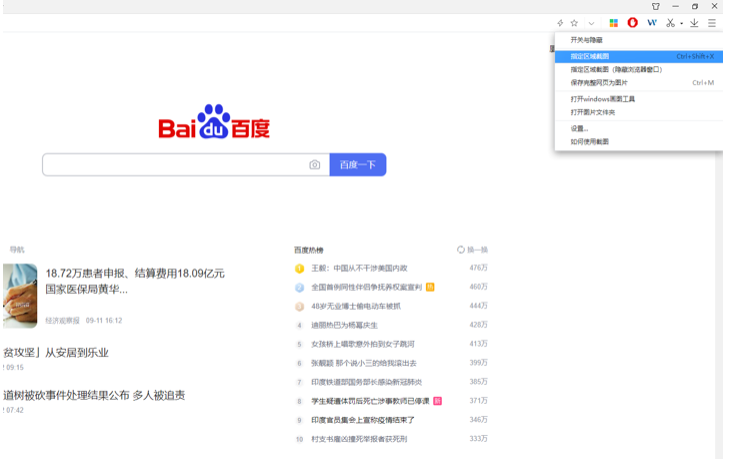Open hot item 48岁无业博士偷电动车被抓
Screen dimensions: 730x462
[356, 306]
